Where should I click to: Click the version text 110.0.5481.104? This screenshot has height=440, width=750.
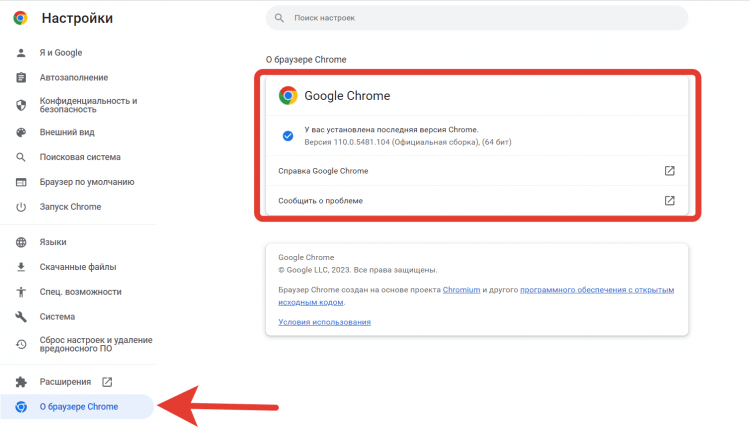point(362,142)
